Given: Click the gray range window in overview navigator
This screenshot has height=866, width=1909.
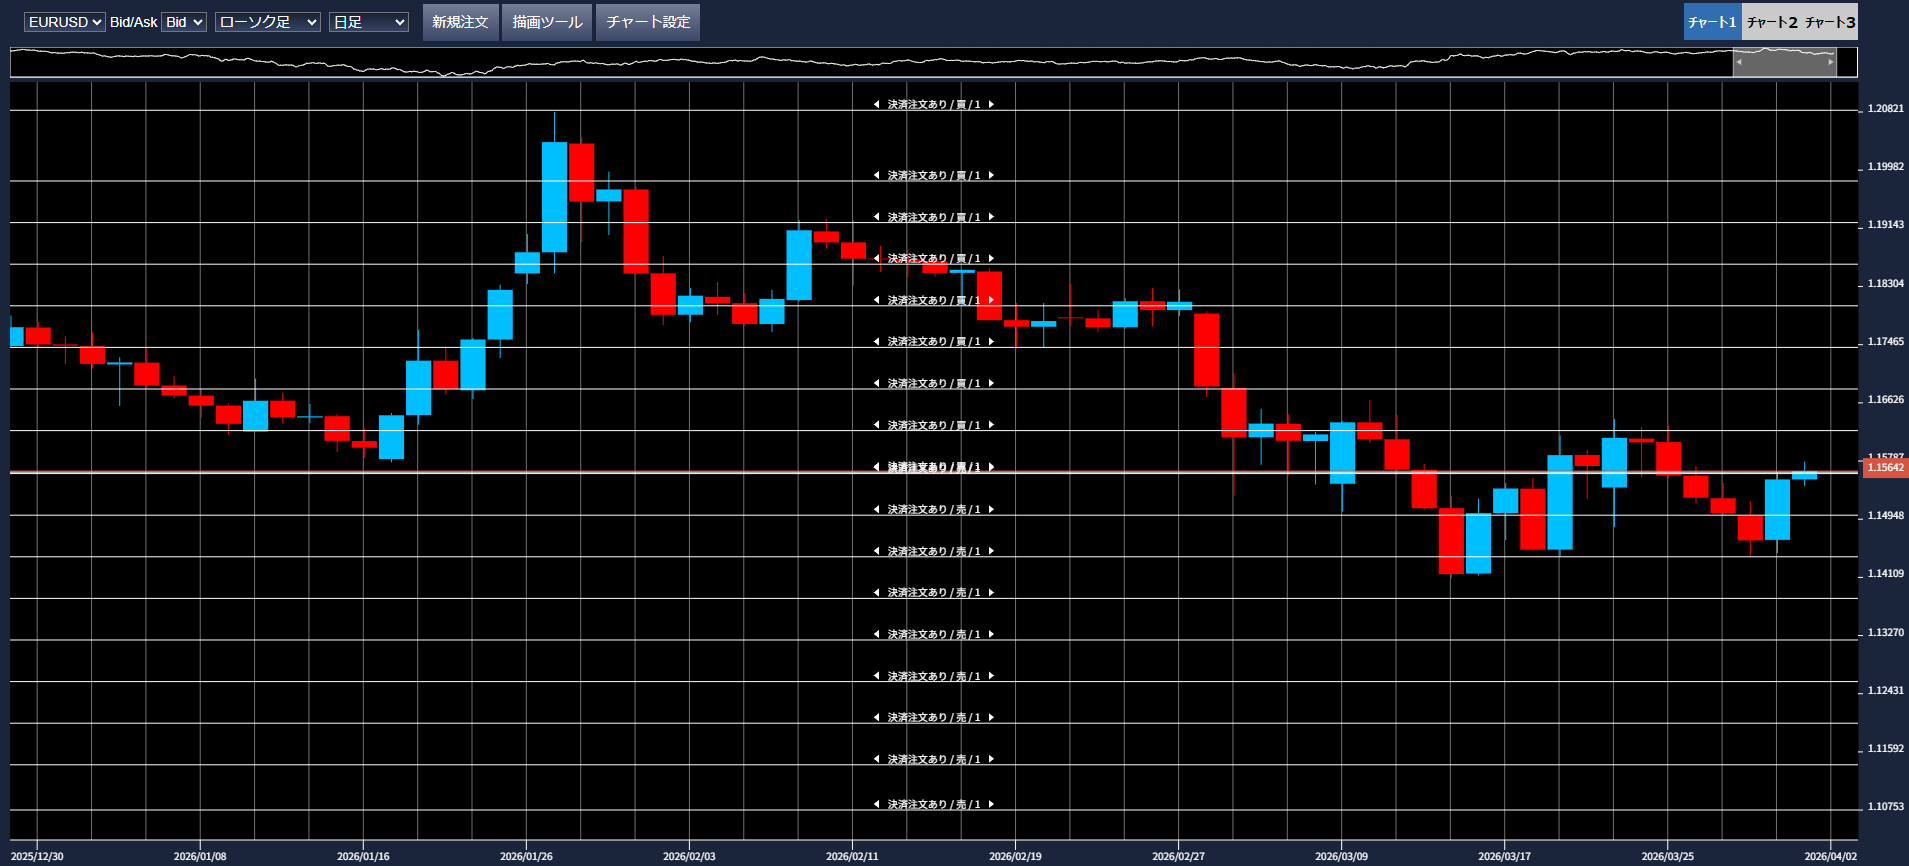Looking at the screenshot, I should click(x=1785, y=62).
